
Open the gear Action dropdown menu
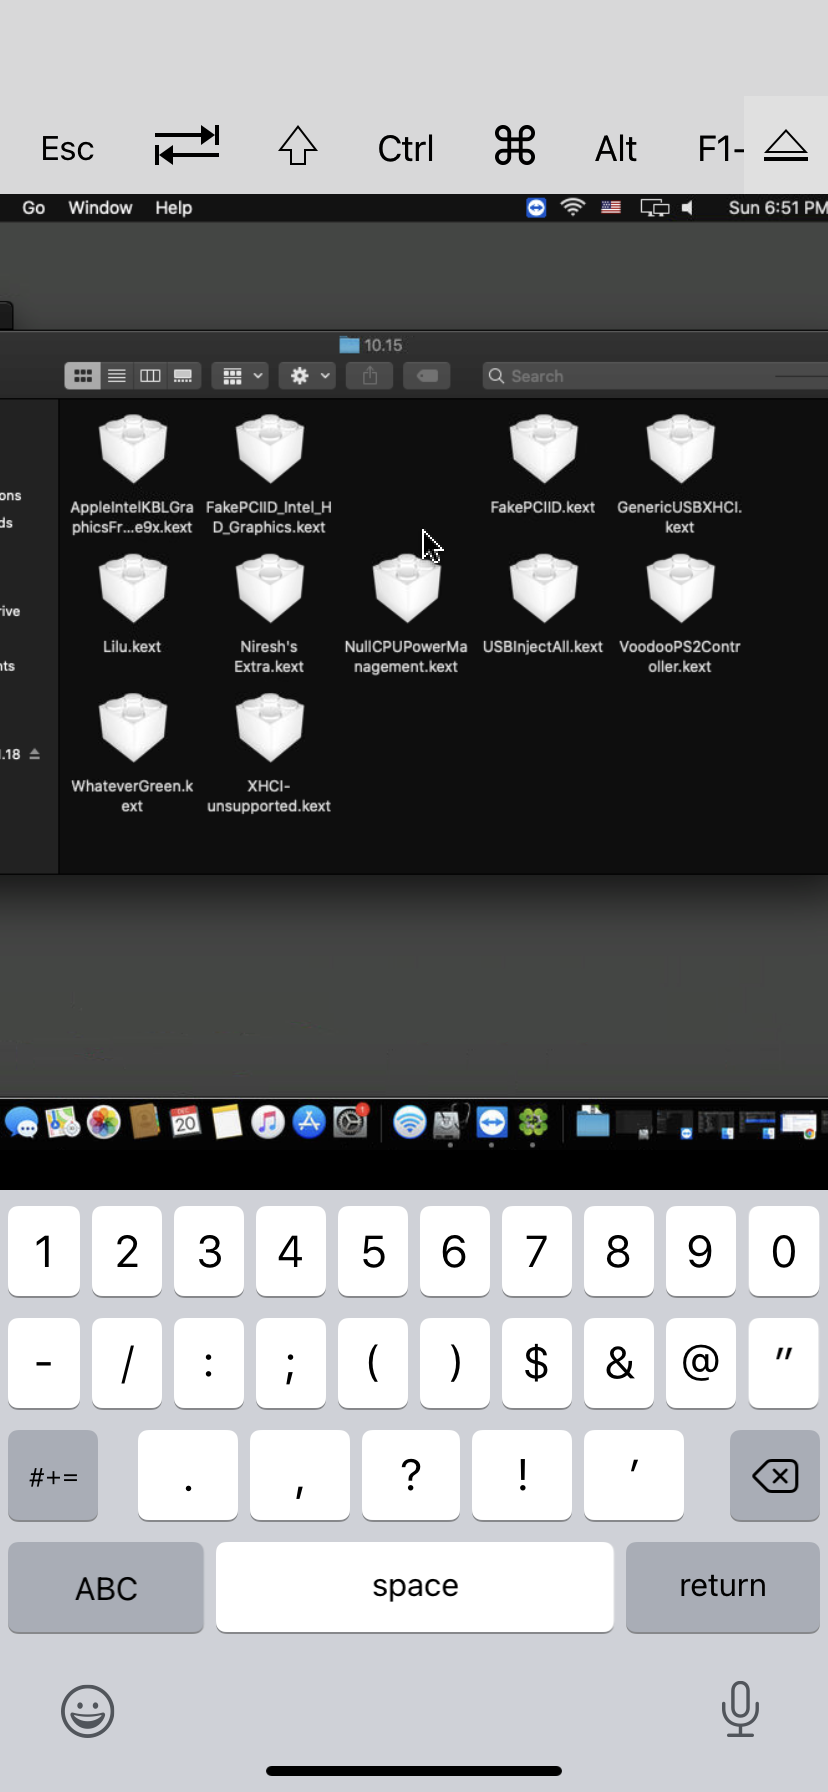(x=309, y=376)
